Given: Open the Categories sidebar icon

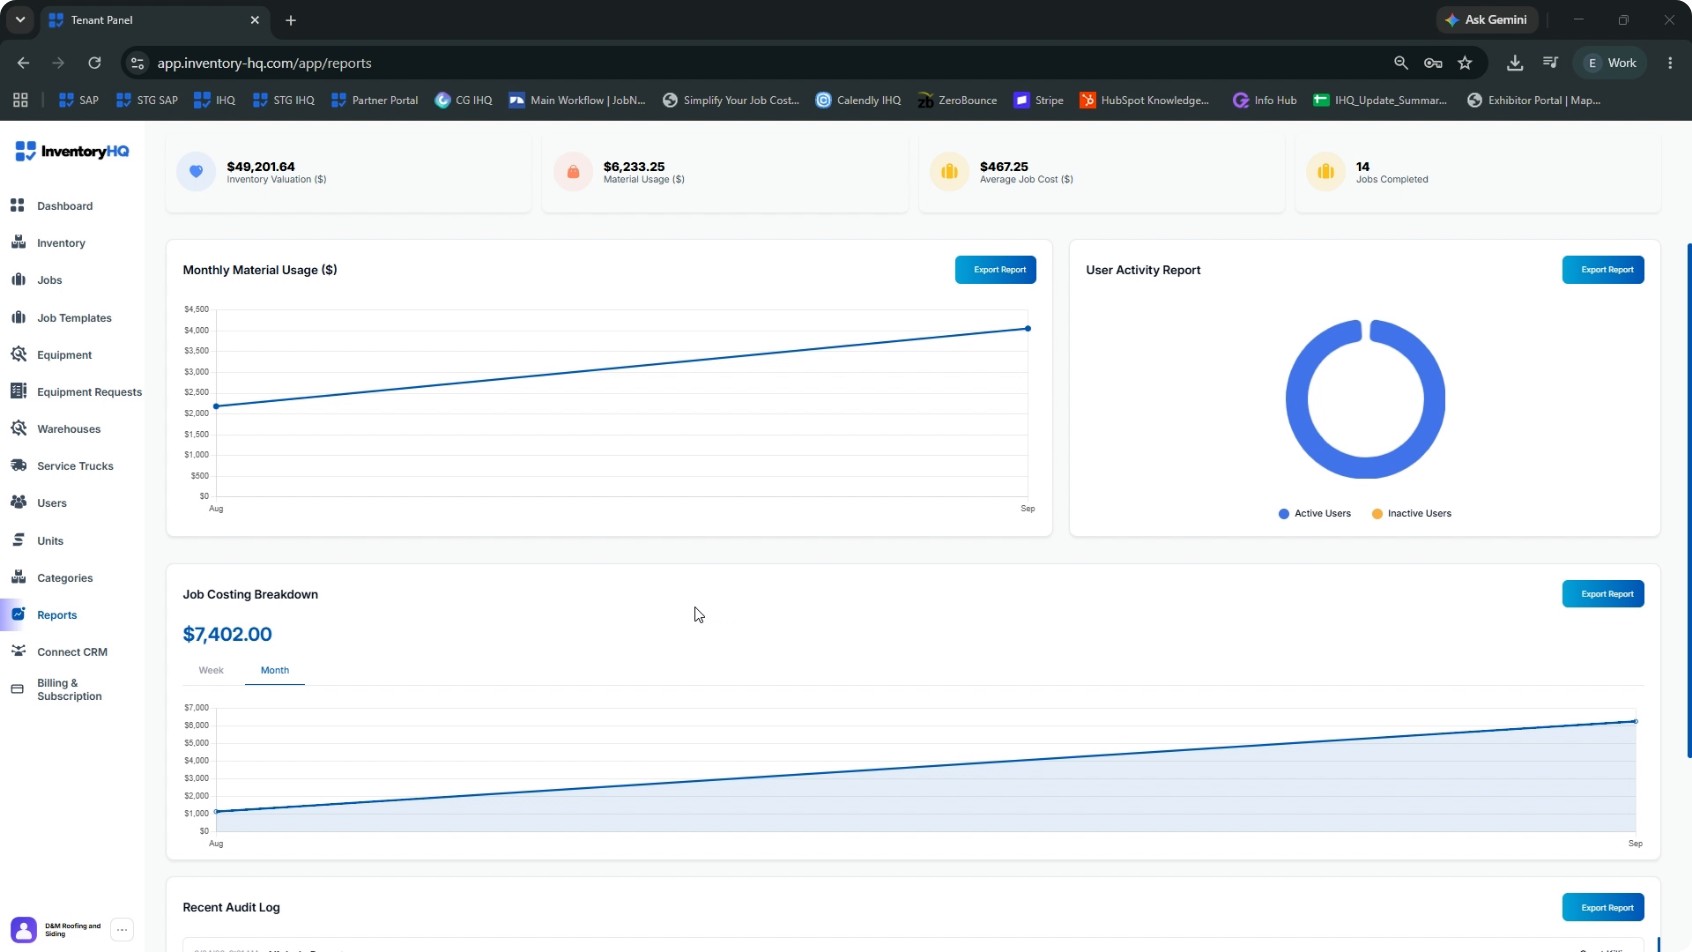Looking at the screenshot, I should [x=17, y=578].
